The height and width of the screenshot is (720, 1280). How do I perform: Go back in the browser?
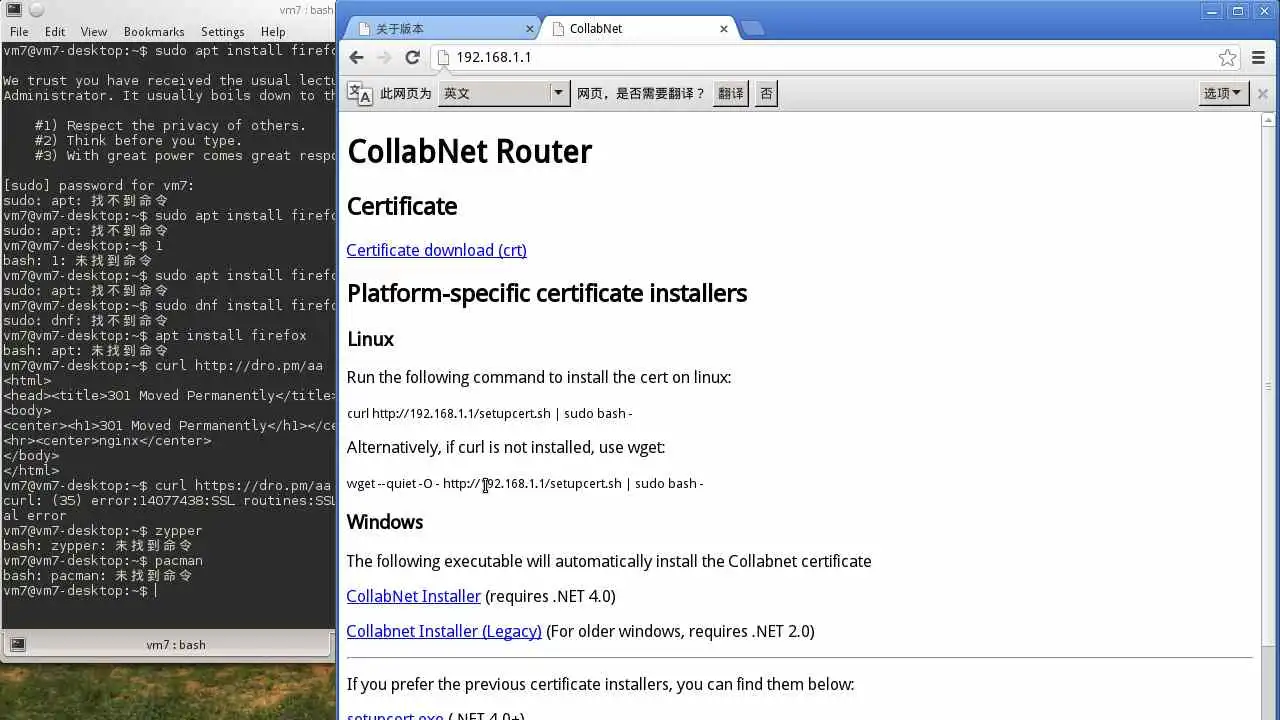pyautogui.click(x=357, y=58)
